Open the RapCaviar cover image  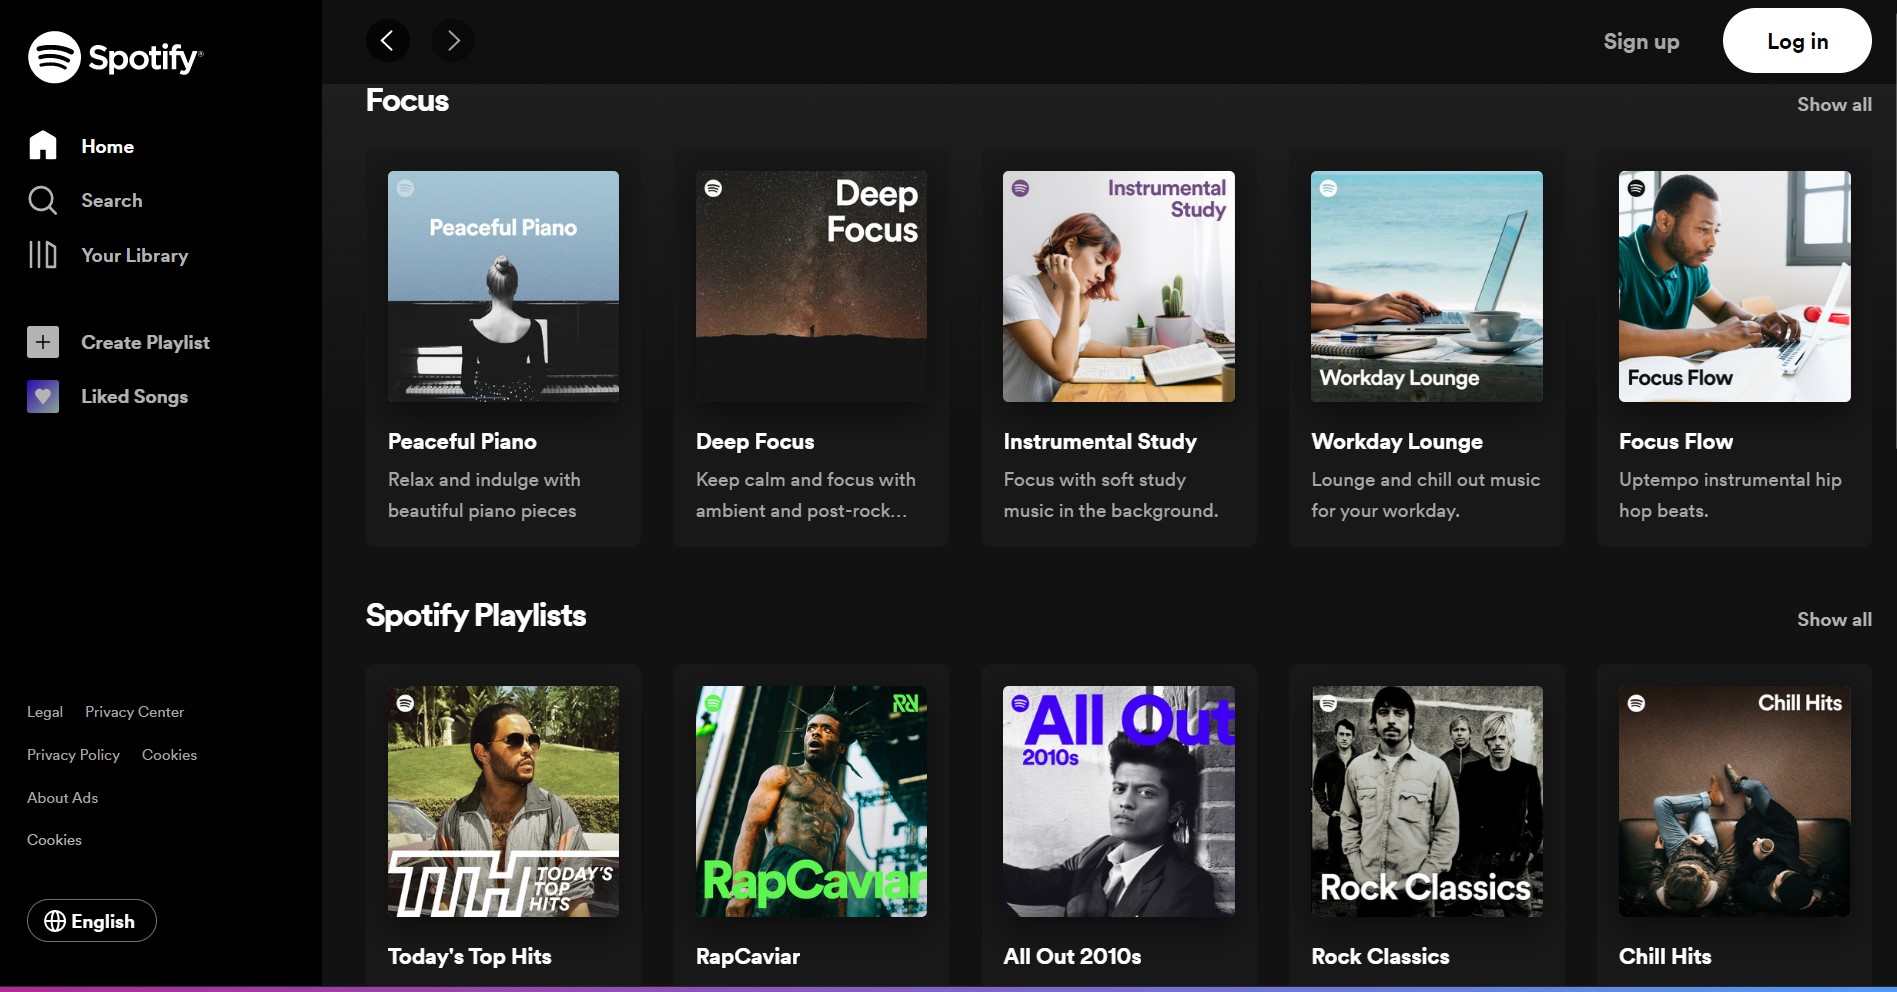click(x=811, y=801)
